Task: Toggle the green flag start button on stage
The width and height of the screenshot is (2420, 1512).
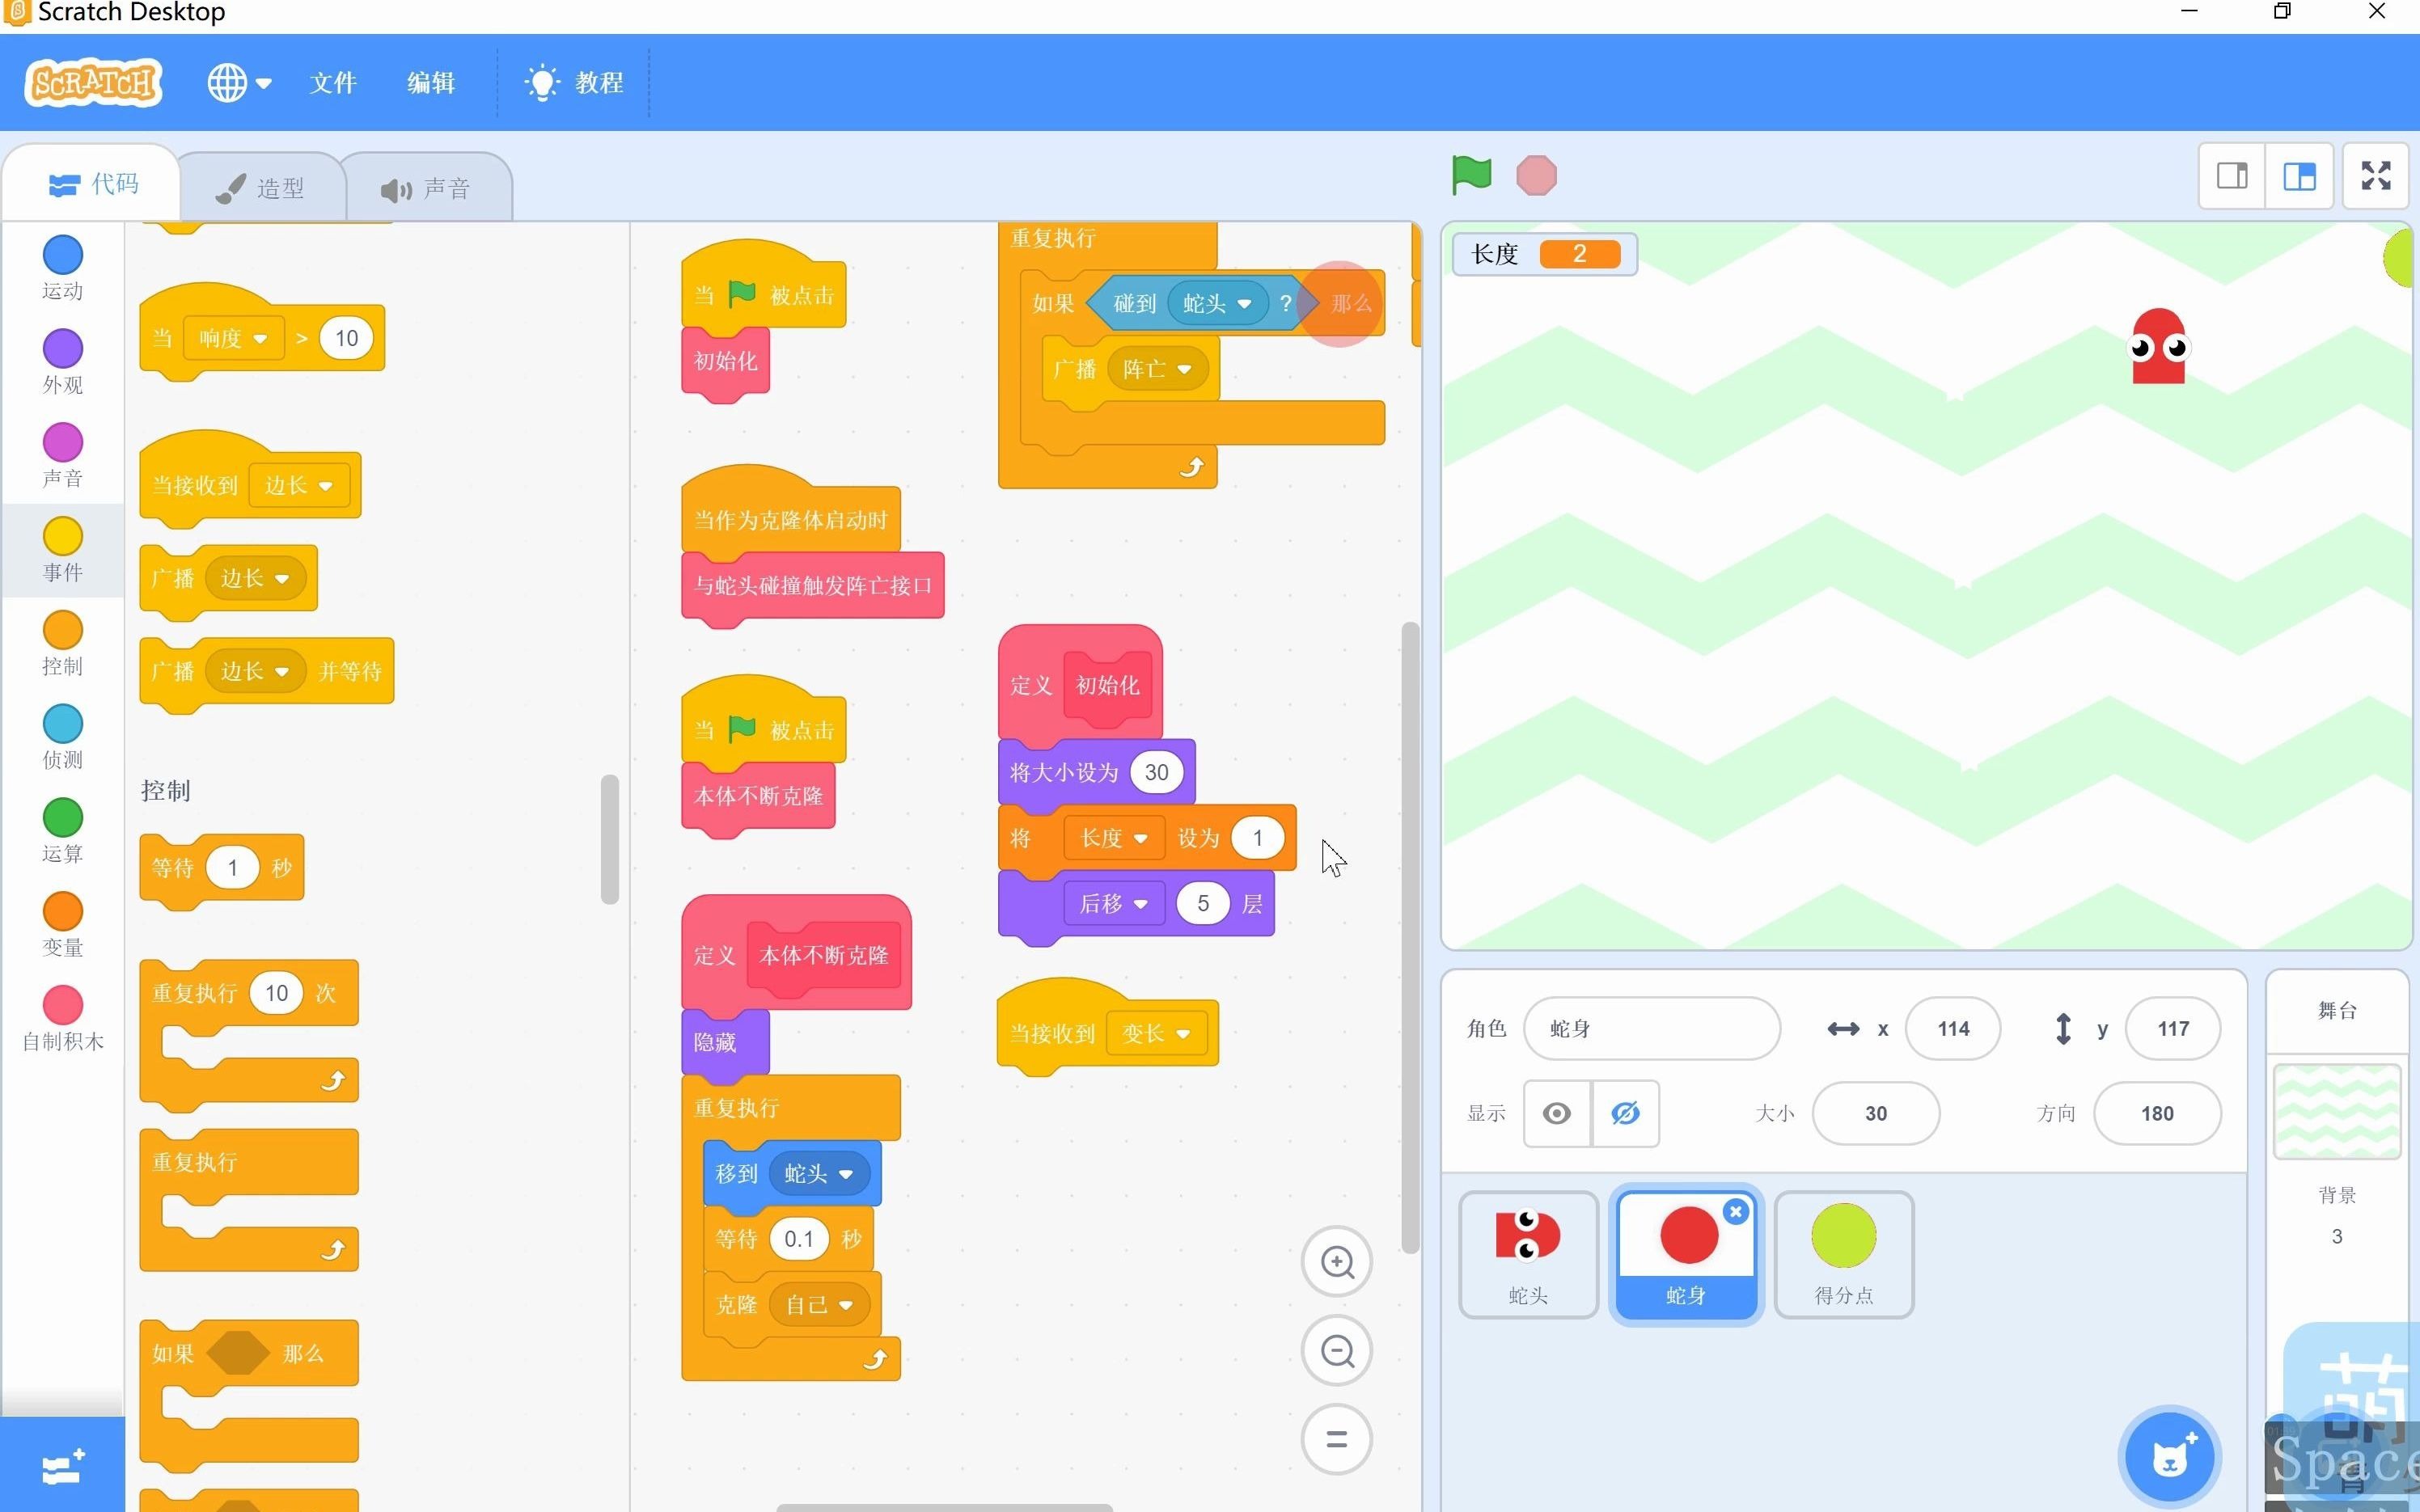Action: 1474,172
